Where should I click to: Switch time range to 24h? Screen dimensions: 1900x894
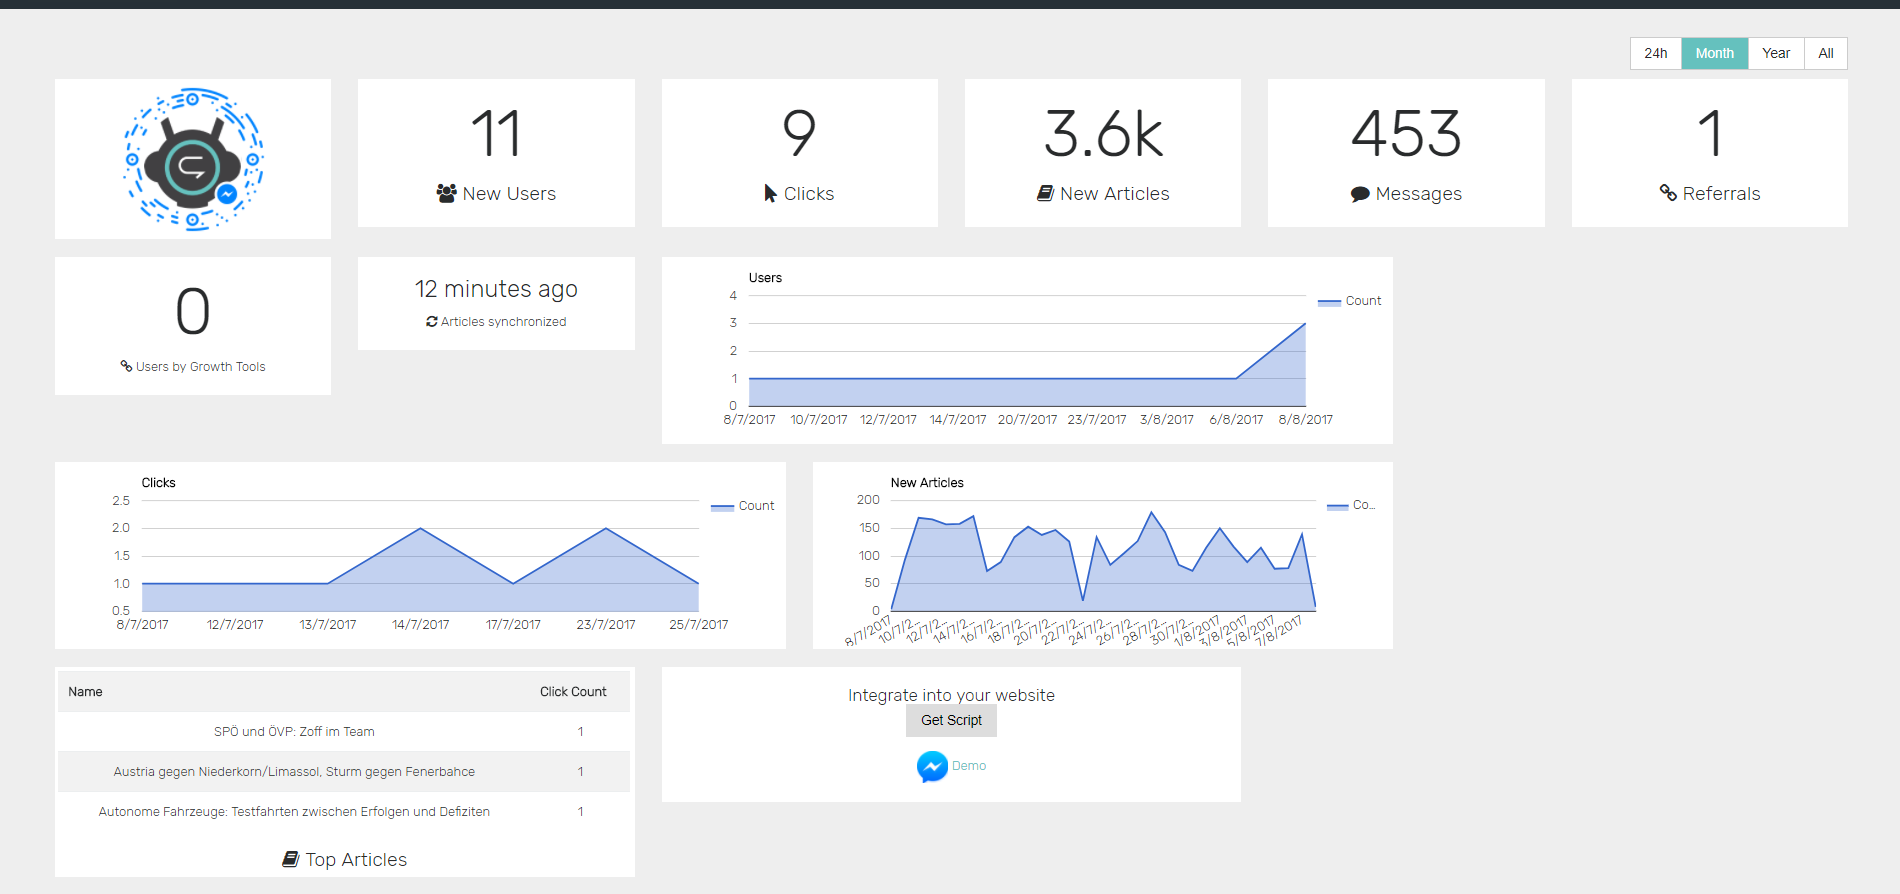click(x=1655, y=53)
